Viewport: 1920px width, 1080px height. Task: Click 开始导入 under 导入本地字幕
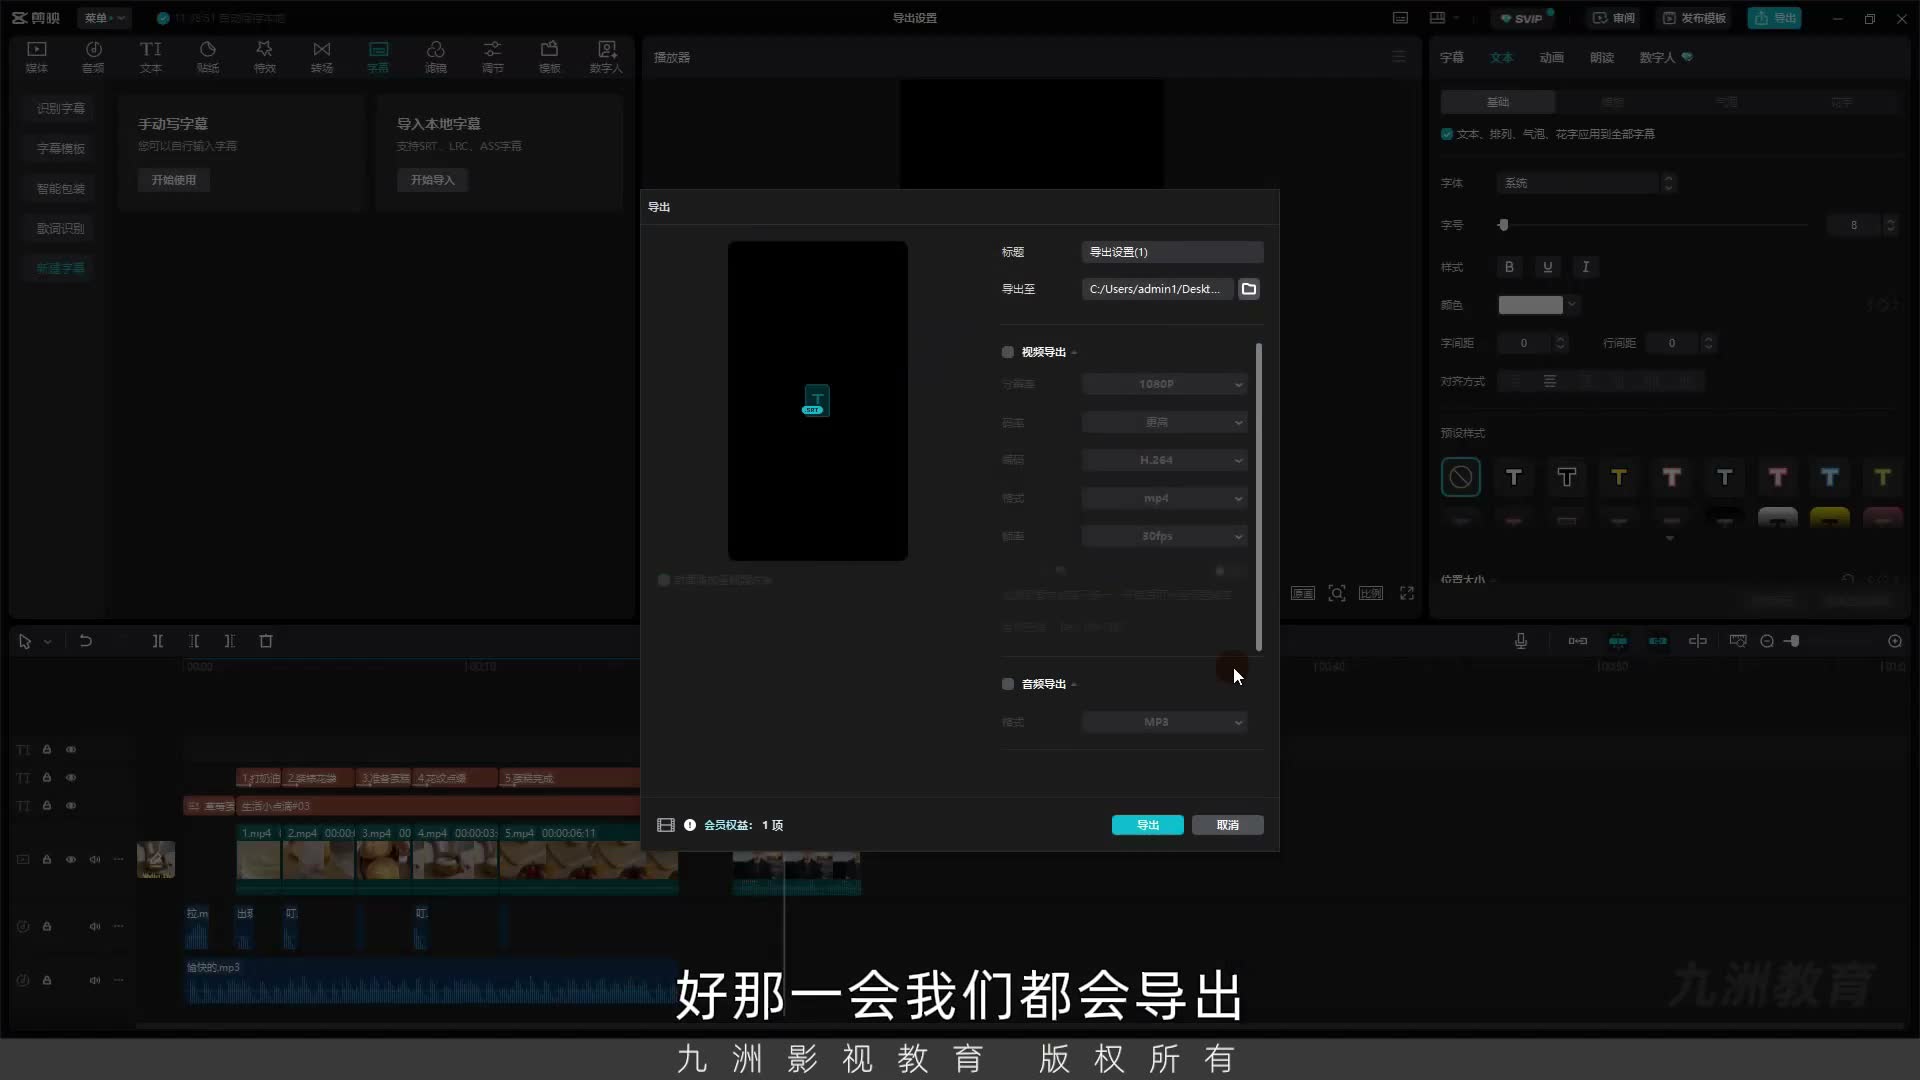(x=433, y=180)
